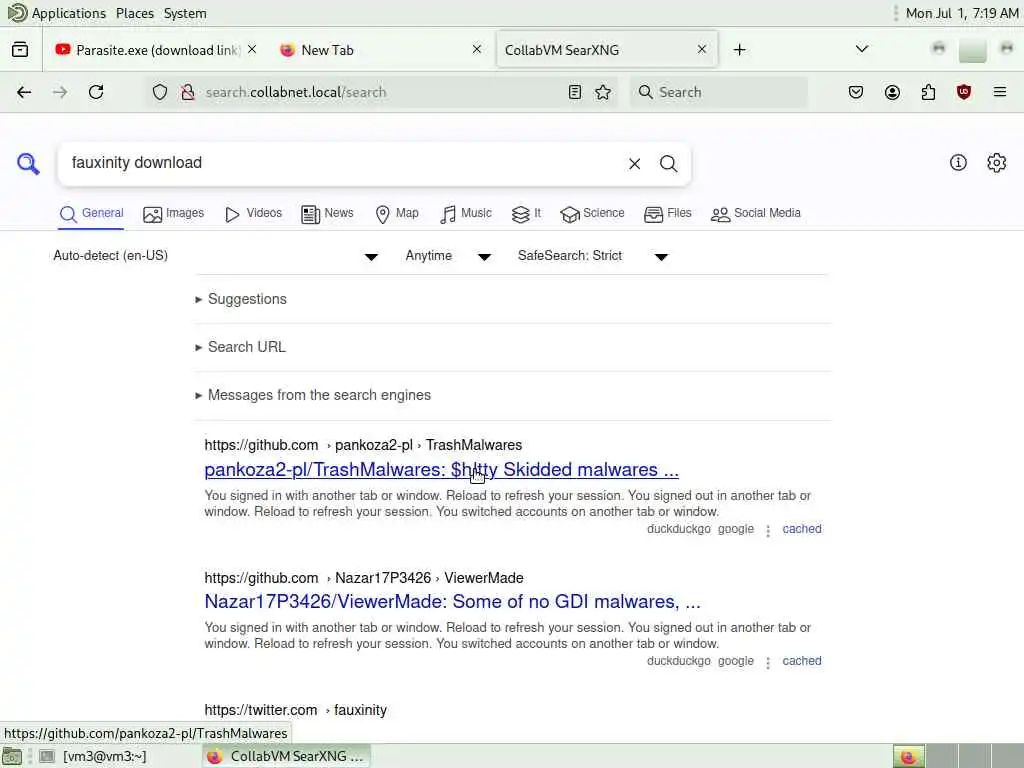The height and width of the screenshot is (768, 1024).
Task: Toggle reader view icon in address bar
Action: tap(575, 92)
